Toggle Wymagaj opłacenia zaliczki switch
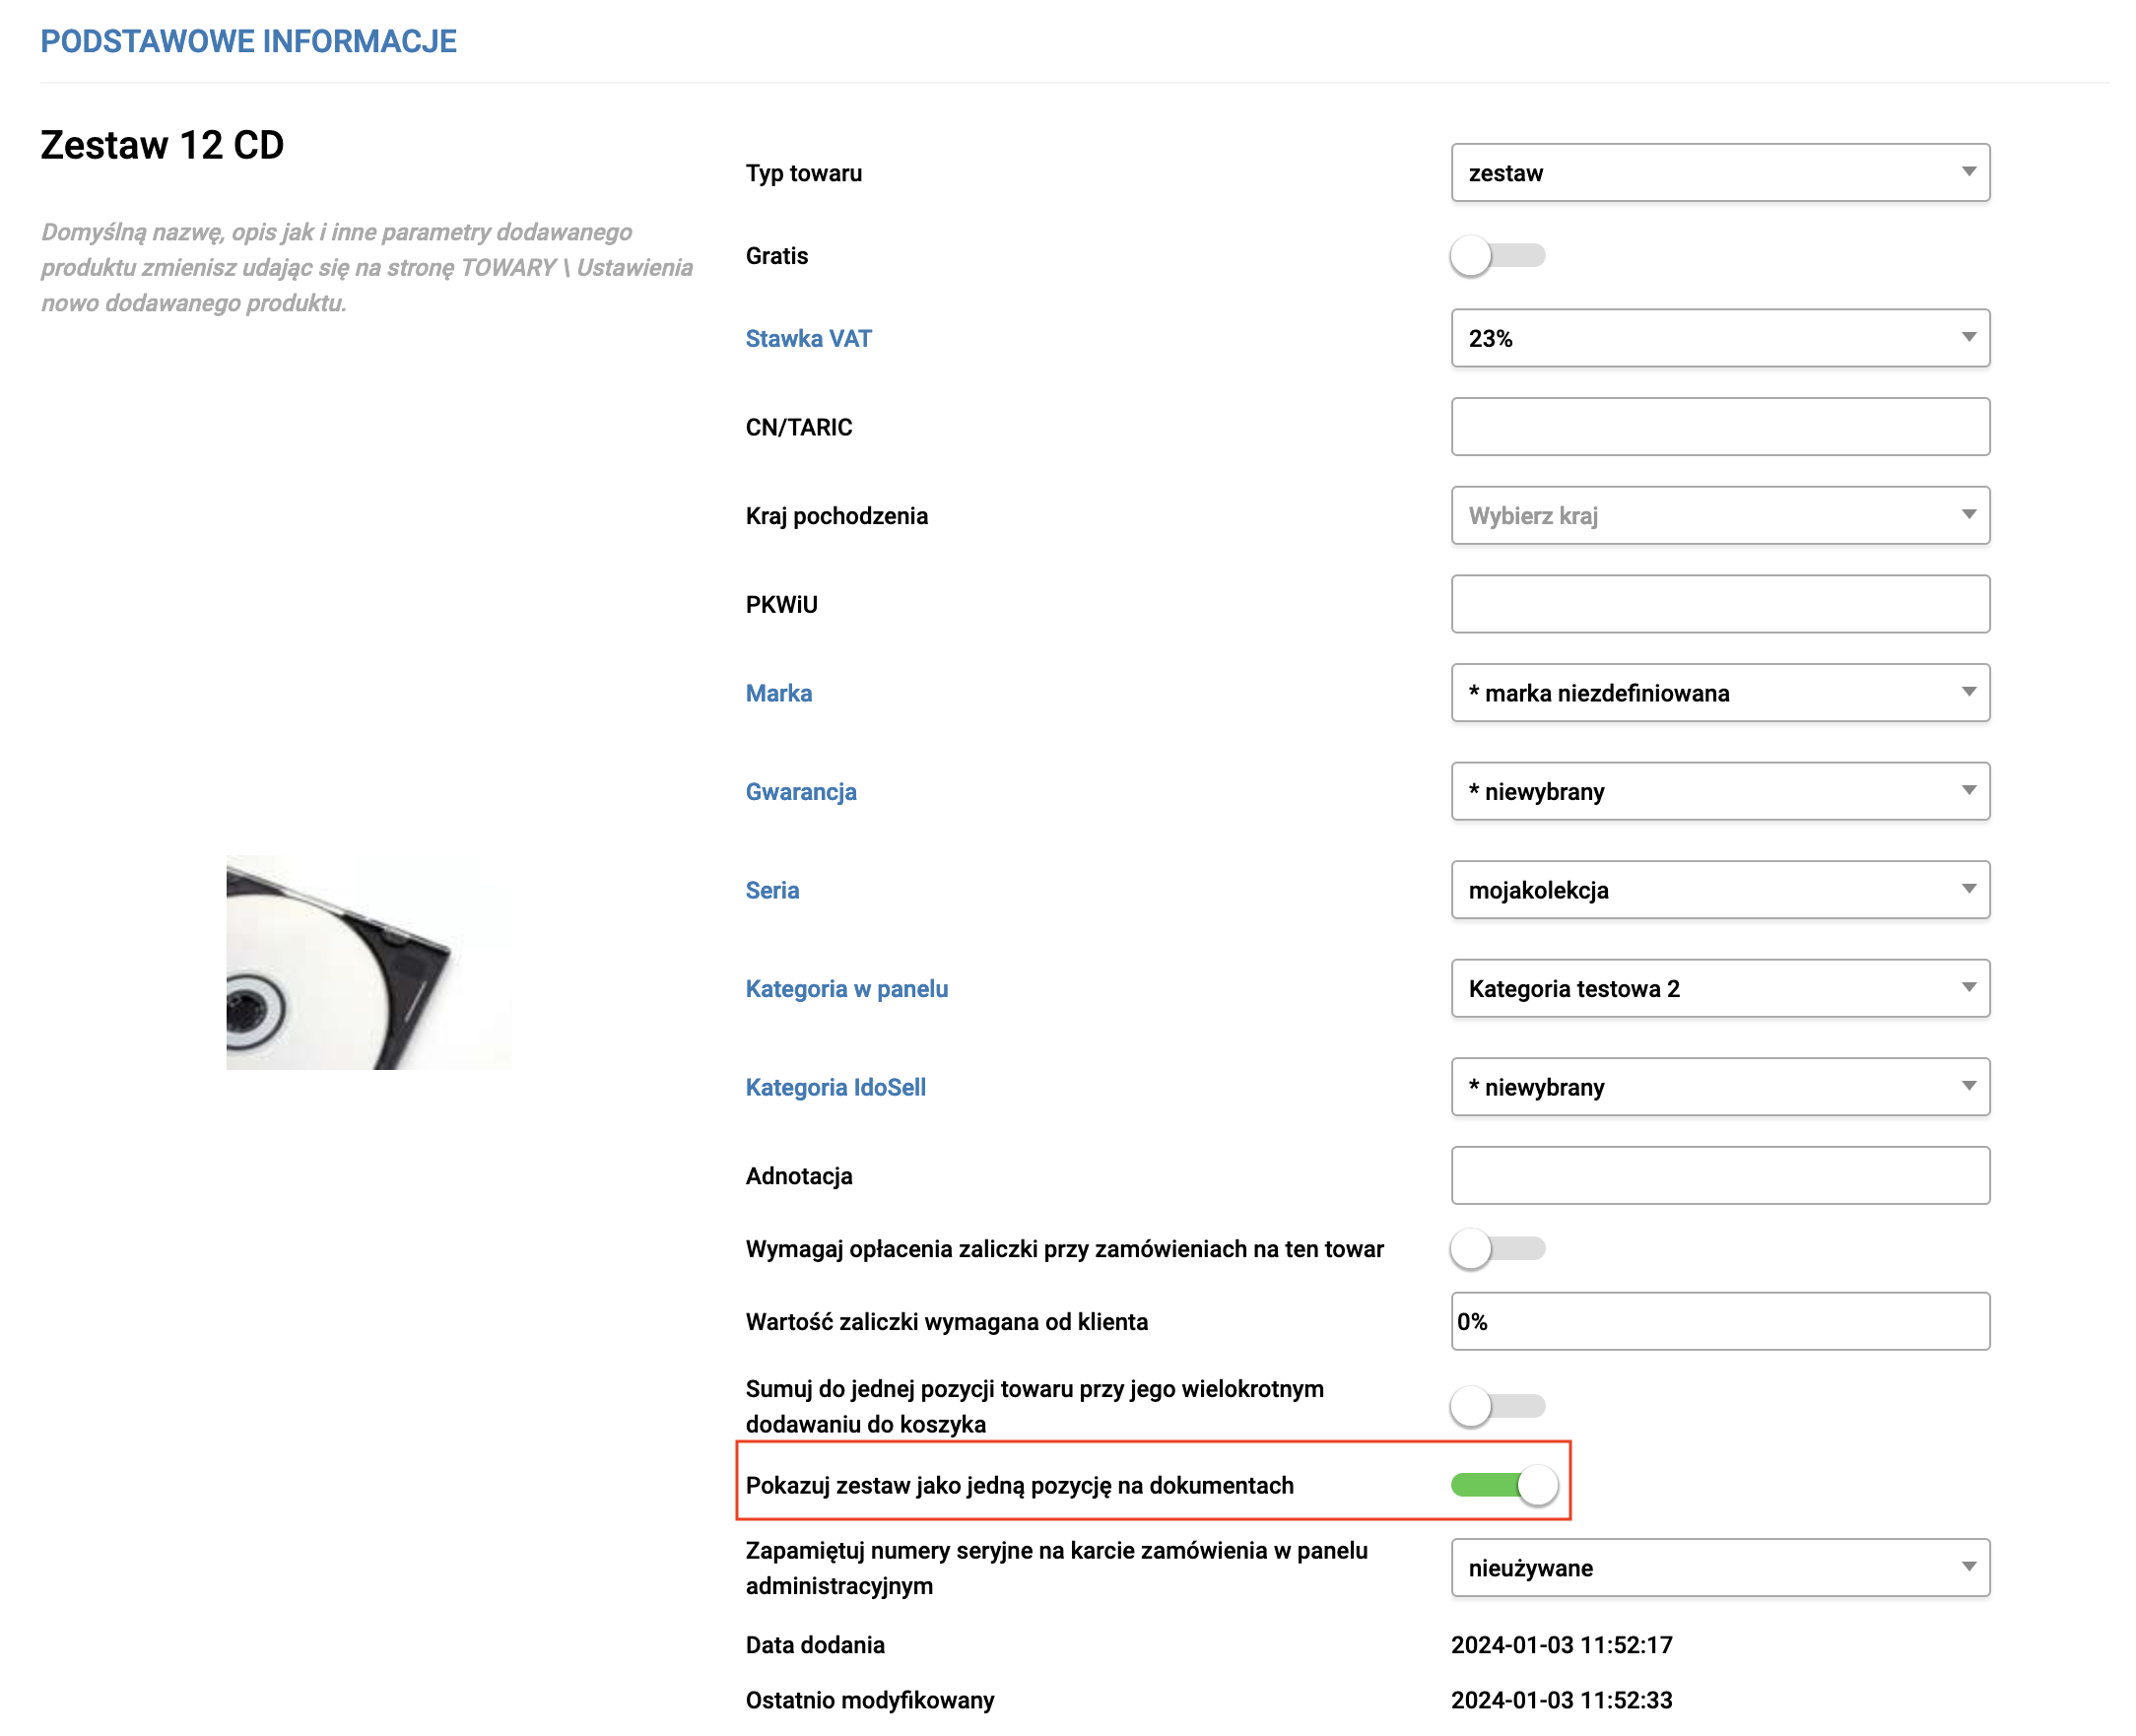Viewport: 2136px width, 1736px height. click(1497, 1249)
